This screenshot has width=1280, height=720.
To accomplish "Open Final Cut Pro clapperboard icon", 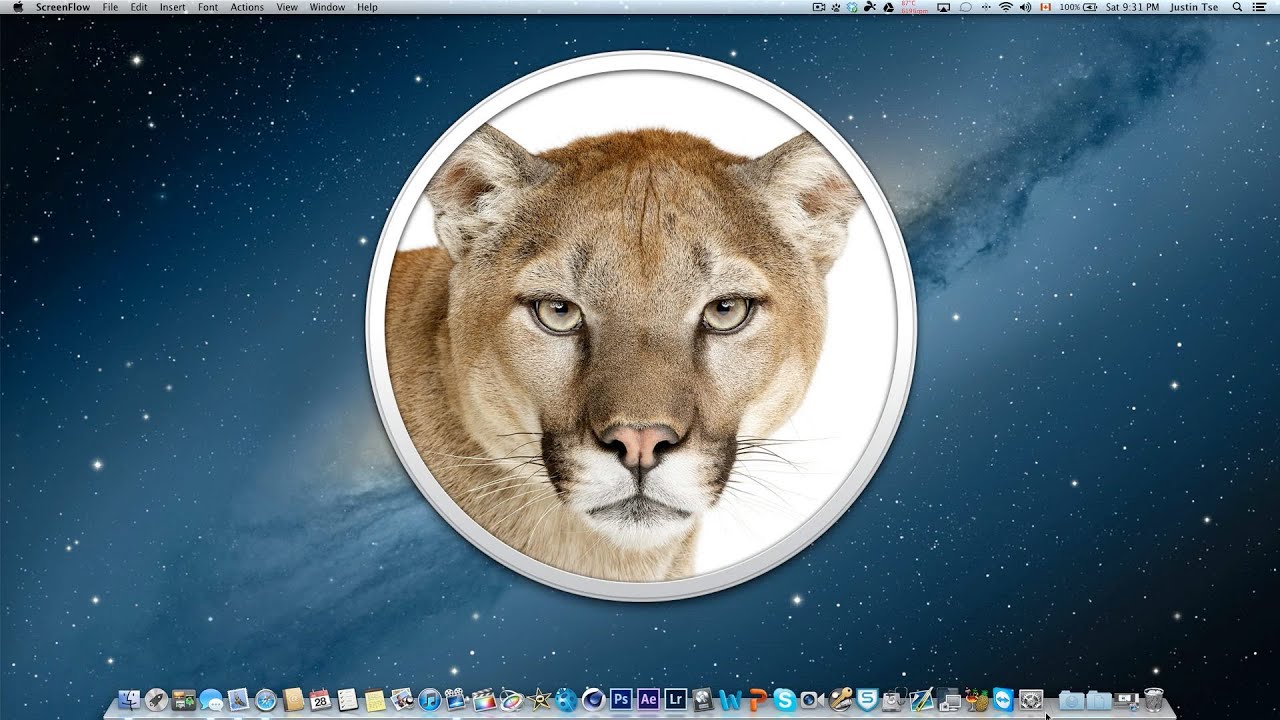I will click(484, 700).
